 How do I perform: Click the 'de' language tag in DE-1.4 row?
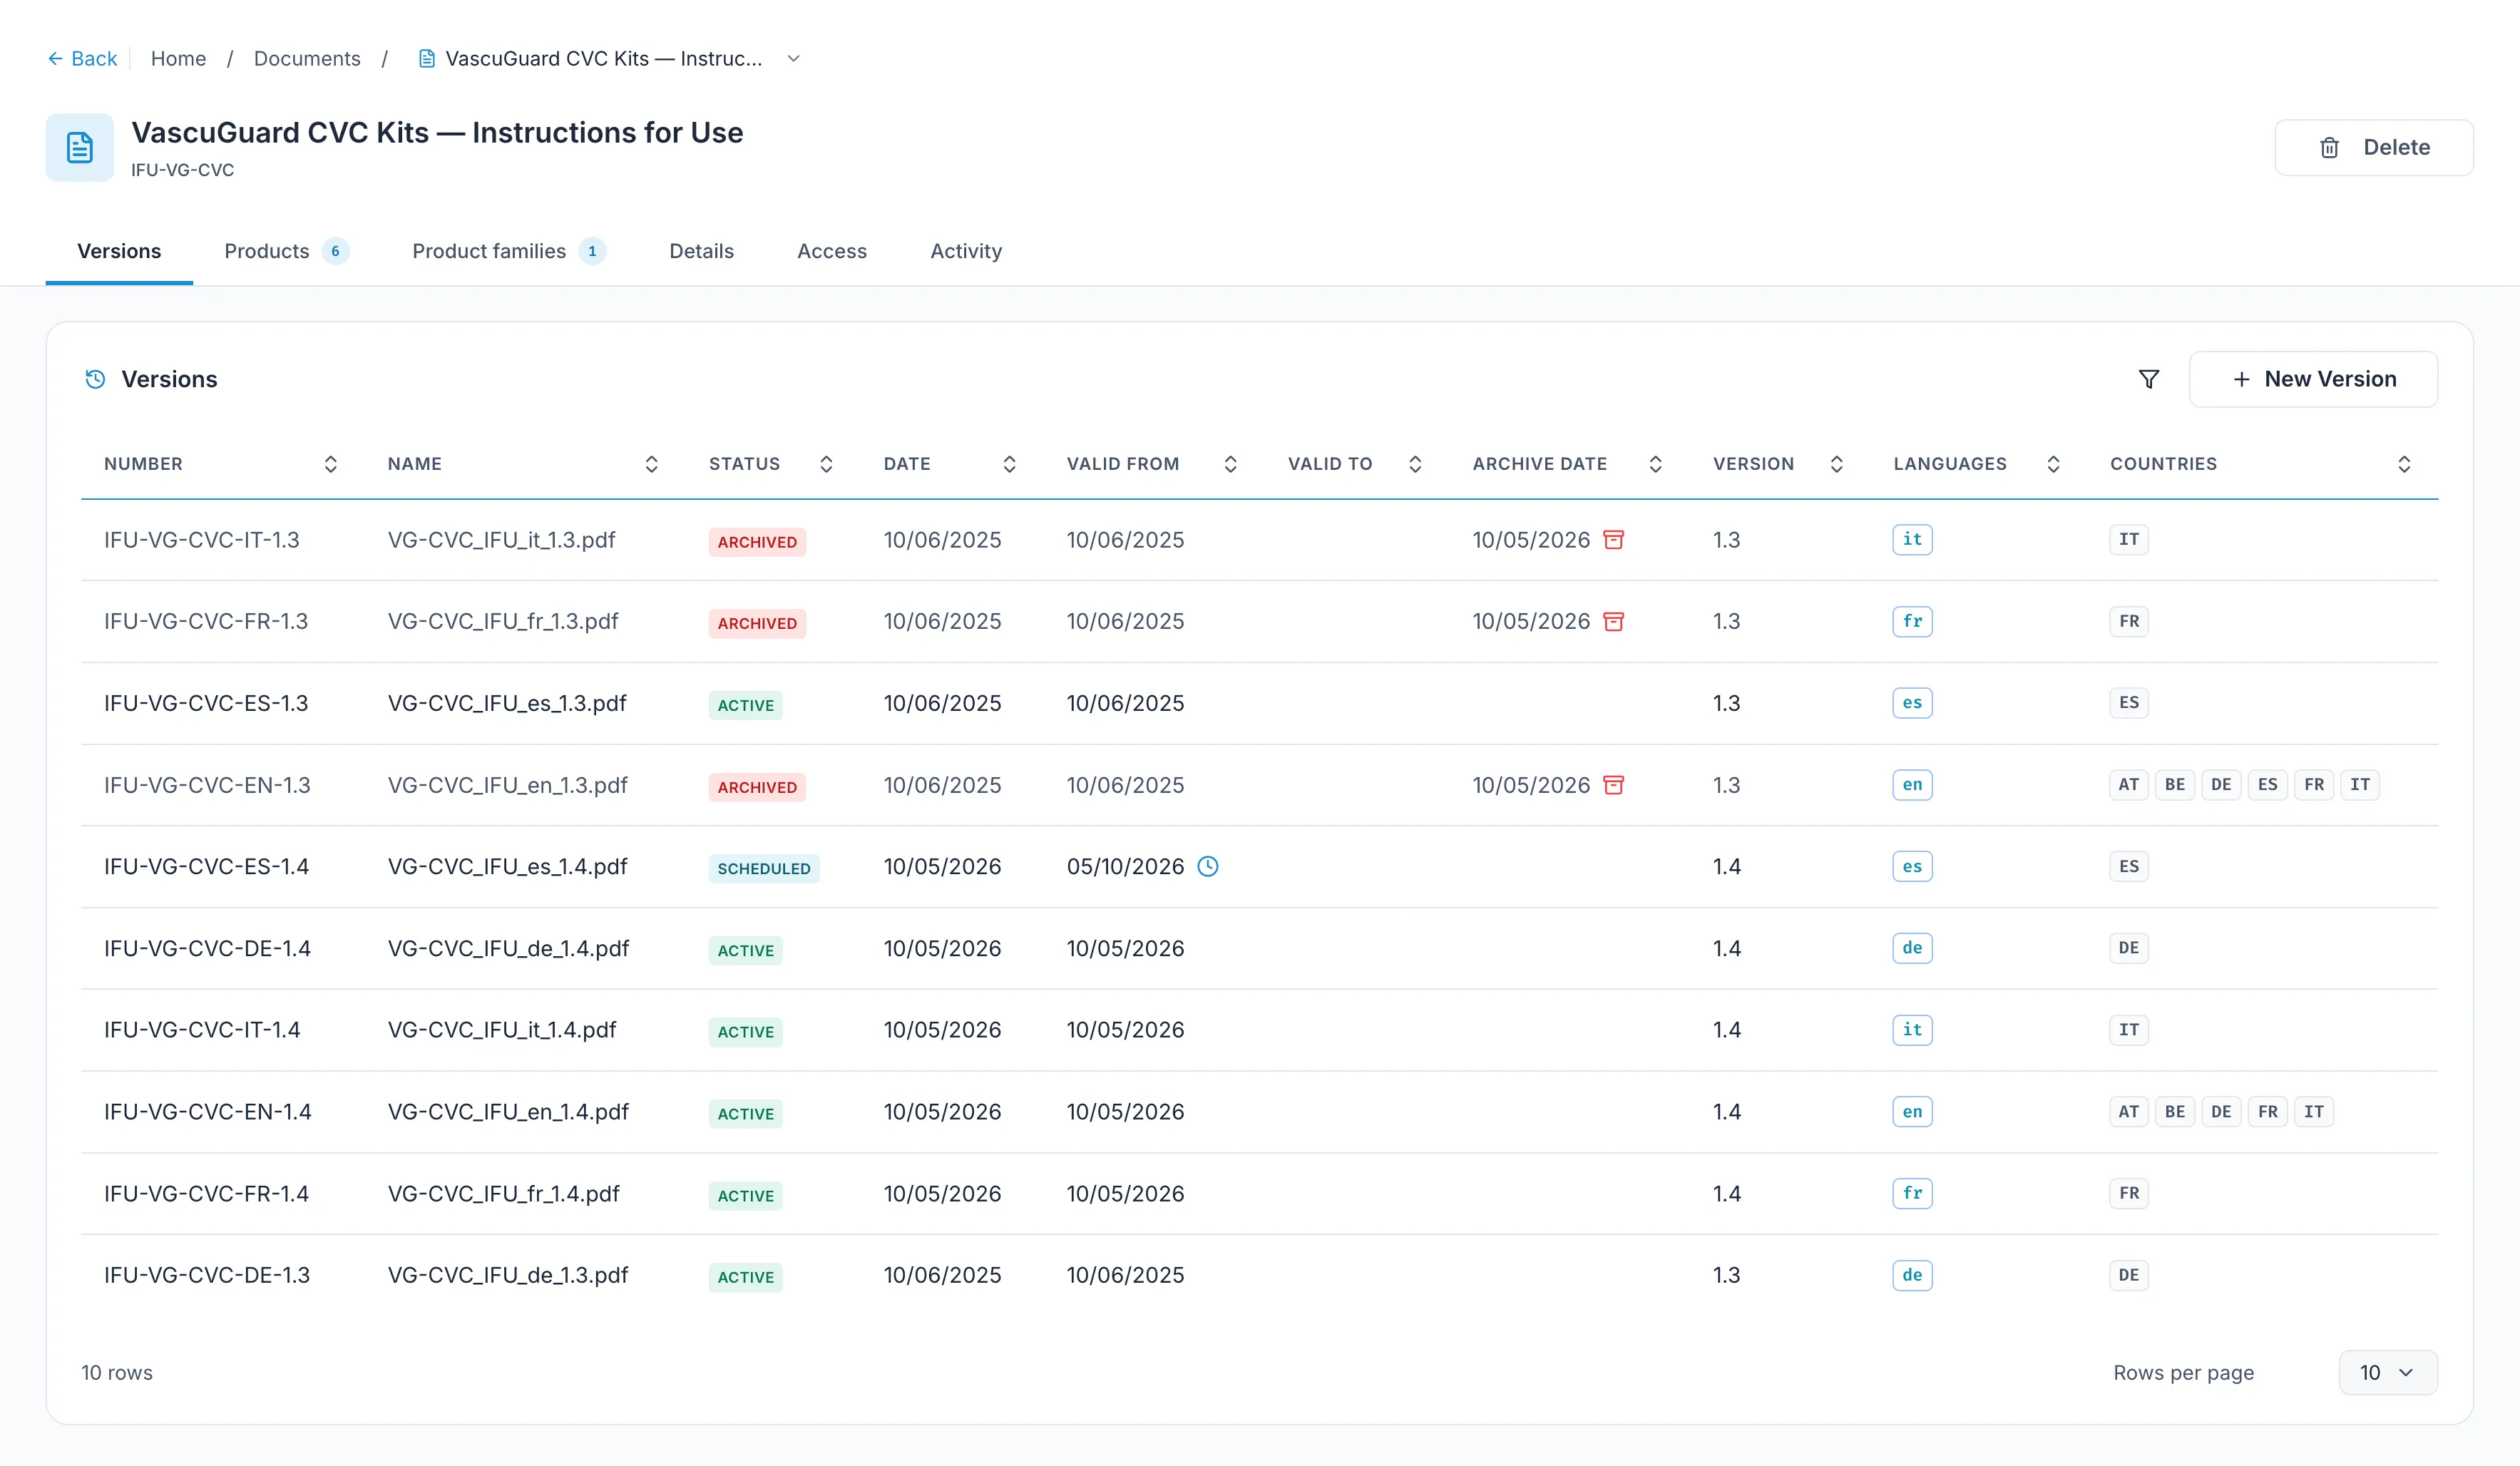[1912, 948]
